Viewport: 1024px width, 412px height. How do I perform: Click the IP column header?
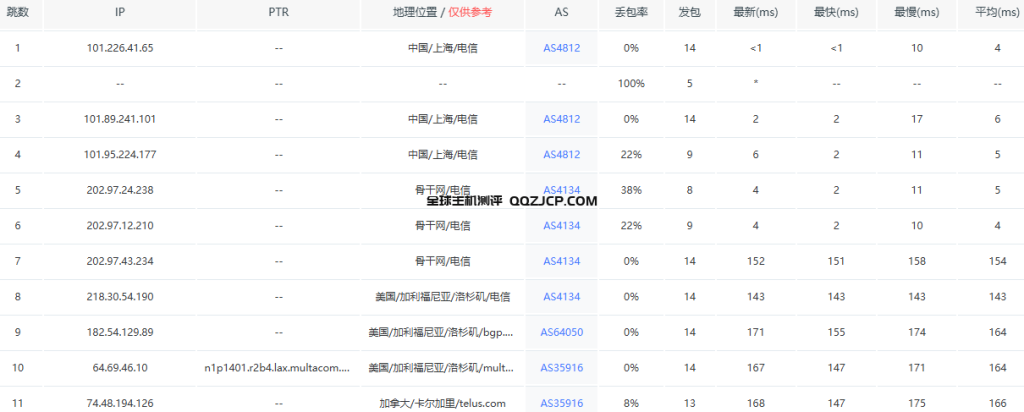[120, 12]
